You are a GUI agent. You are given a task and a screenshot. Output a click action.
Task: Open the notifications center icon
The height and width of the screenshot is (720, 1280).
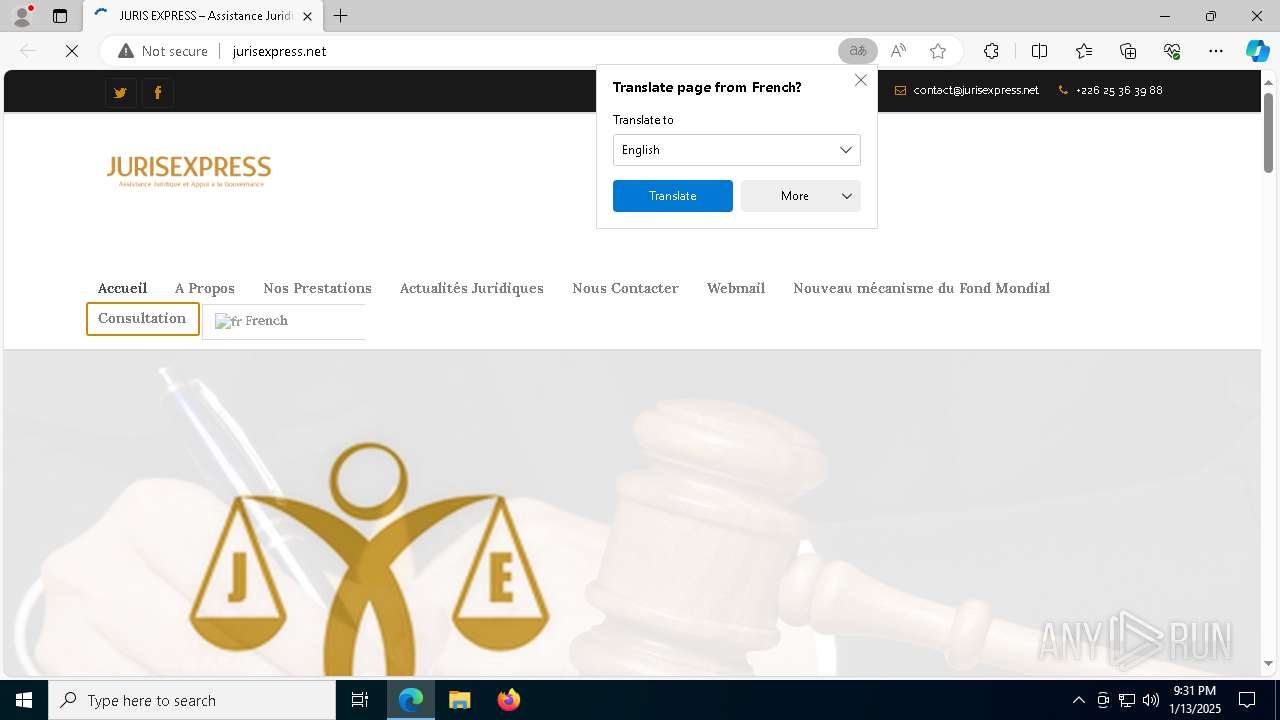click(x=1247, y=700)
